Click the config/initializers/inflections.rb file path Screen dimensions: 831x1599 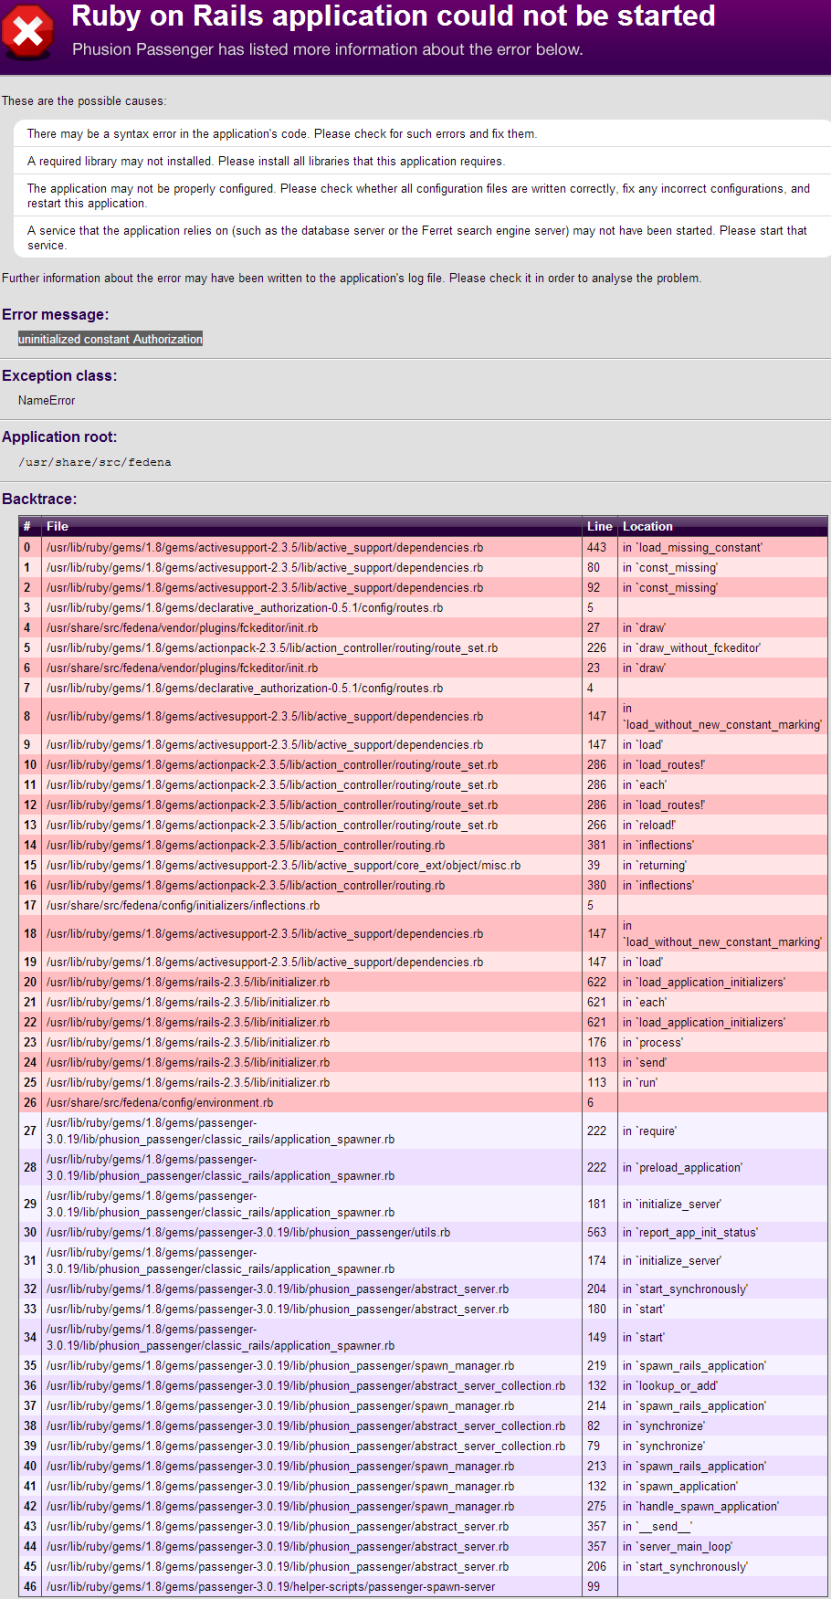[183, 905]
